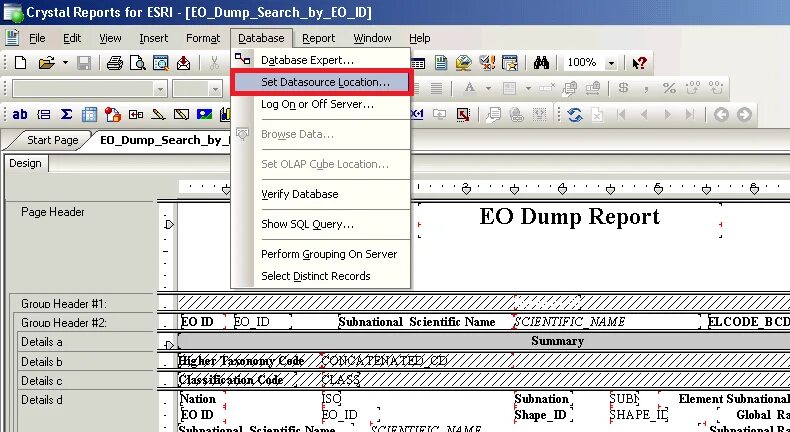The height and width of the screenshot is (432, 790).
Task: Insert Line pencil icon
Action: click(x=158, y=115)
